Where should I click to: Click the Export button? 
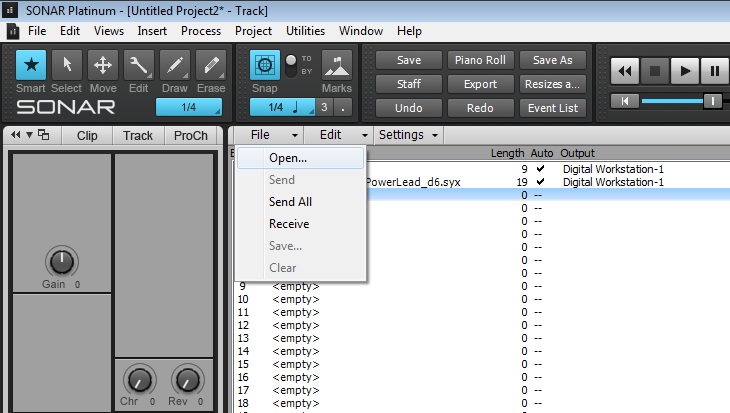(x=480, y=84)
